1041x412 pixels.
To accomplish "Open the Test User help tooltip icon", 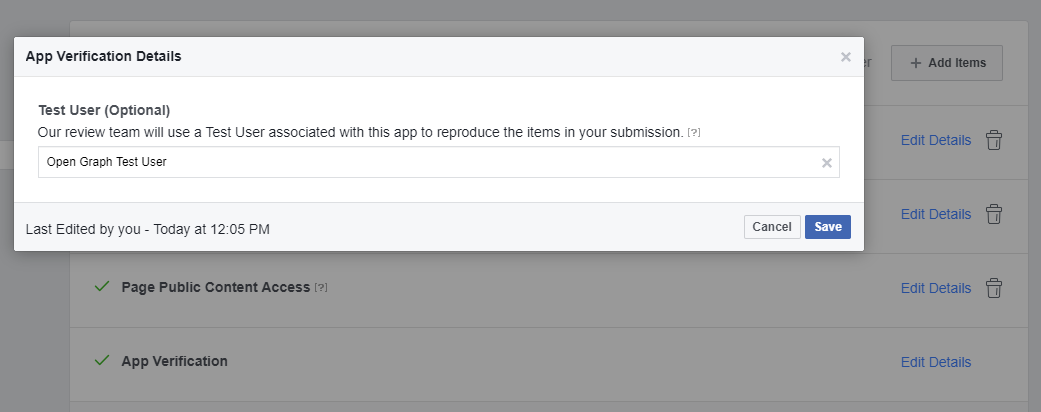I will pos(693,133).
